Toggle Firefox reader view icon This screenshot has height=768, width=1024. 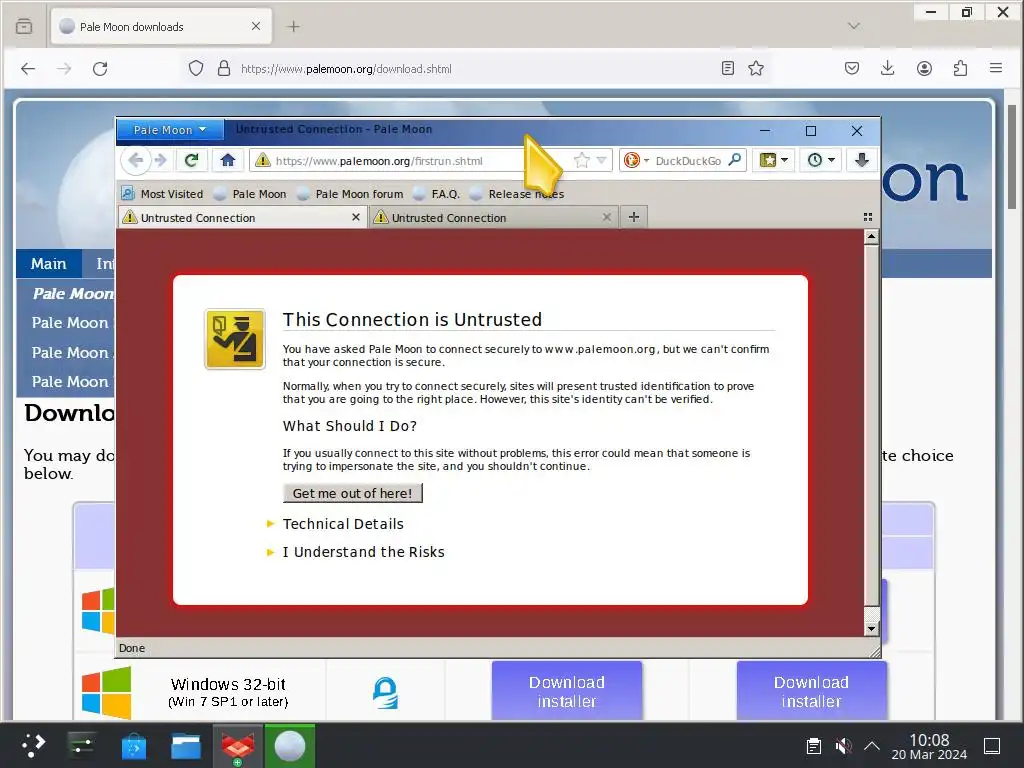tap(728, 68)
